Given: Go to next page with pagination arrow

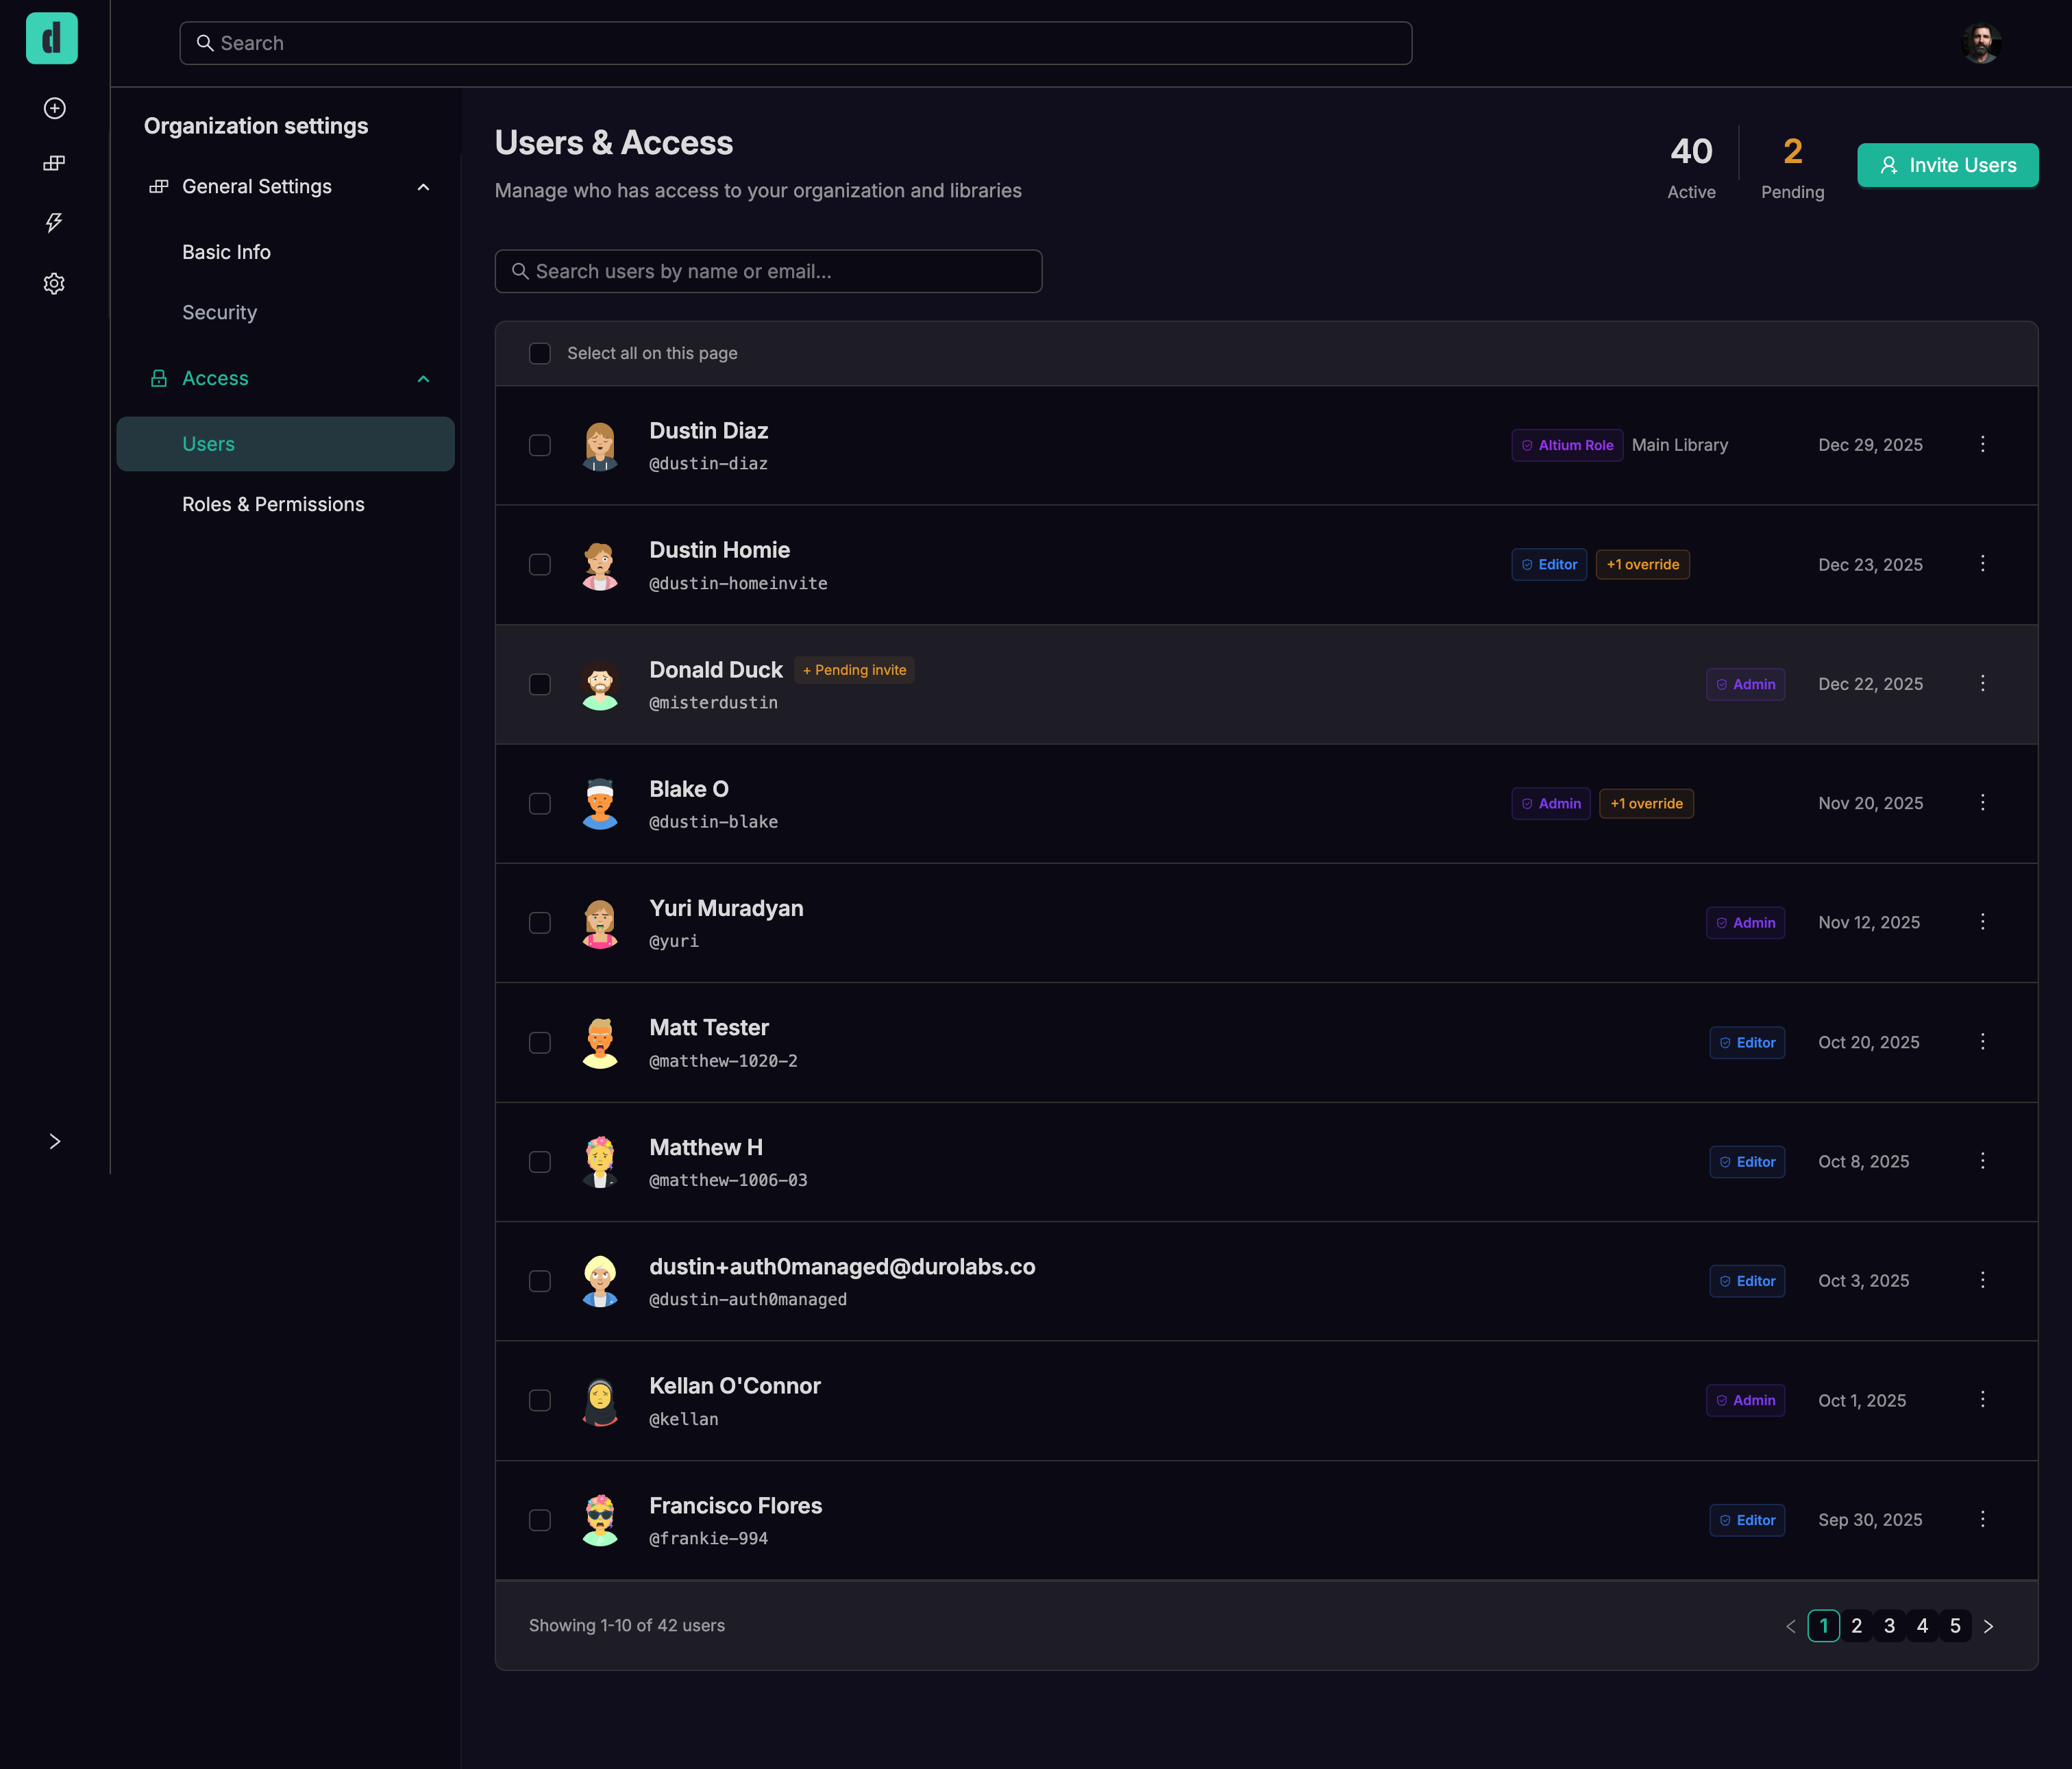Looking at the screenshot, I should [1988, 1626].
